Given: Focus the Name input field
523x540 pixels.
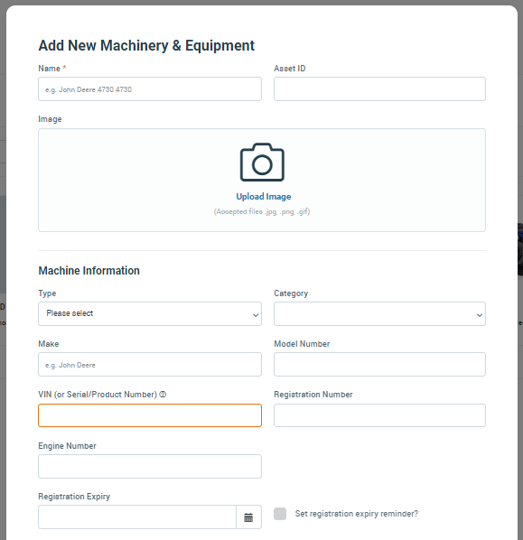Looking at the screenshot, I should [150, 89].
